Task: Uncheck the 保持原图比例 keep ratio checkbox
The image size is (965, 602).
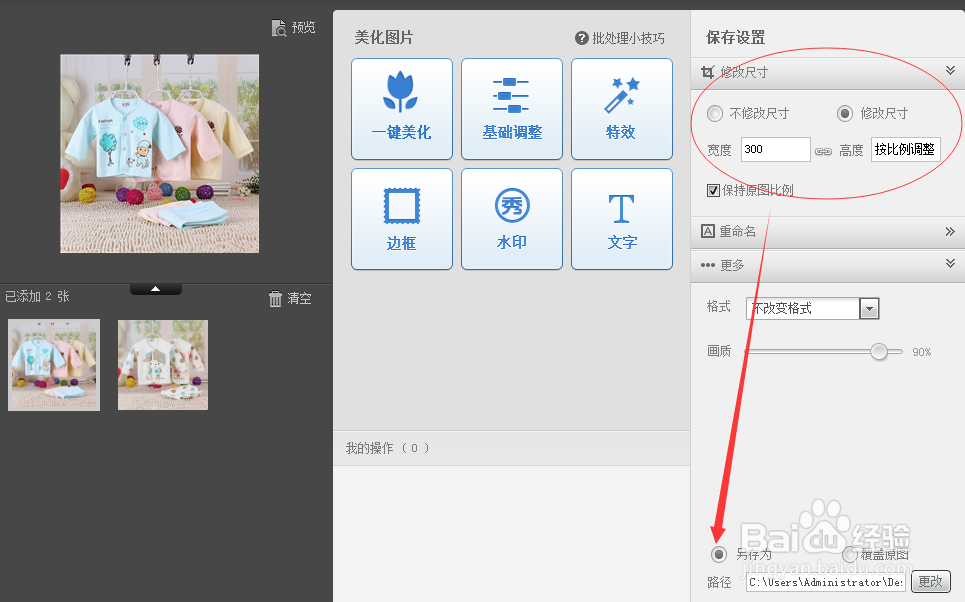Action: pos(713,189)
